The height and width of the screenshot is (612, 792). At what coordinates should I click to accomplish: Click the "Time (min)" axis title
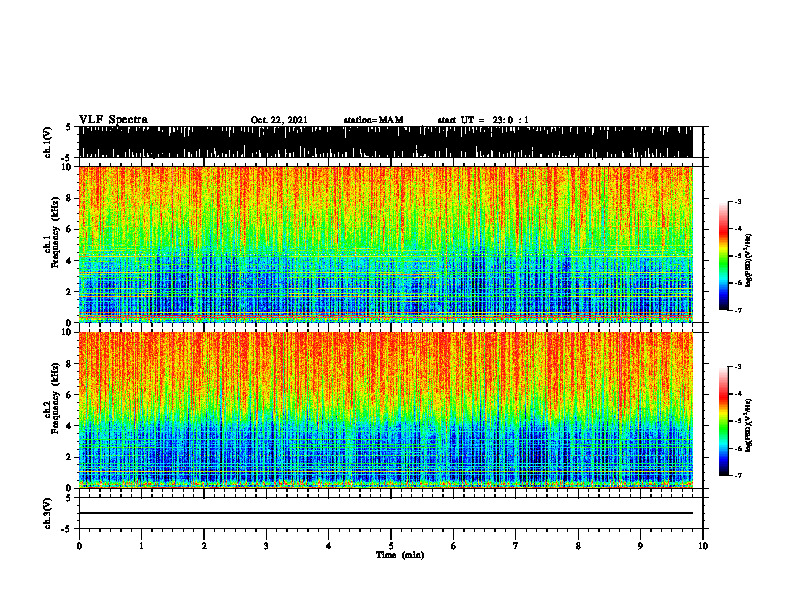coord(400,555)
